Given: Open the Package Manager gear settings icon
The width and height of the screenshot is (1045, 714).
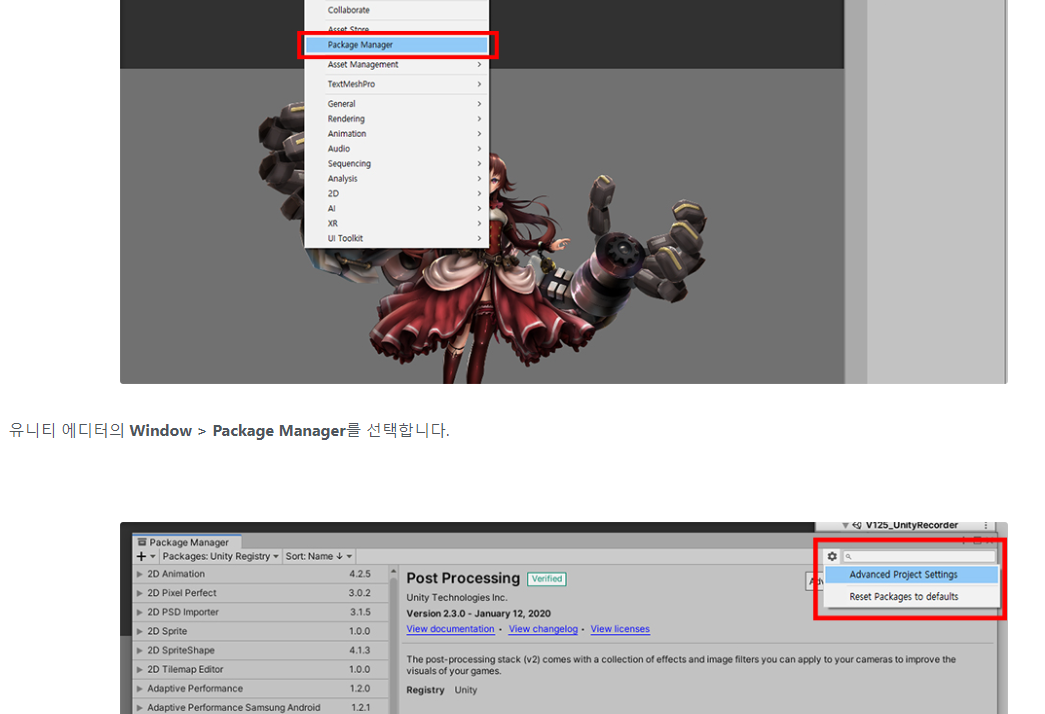Looking at the screenshot, I should coord(832,556).
